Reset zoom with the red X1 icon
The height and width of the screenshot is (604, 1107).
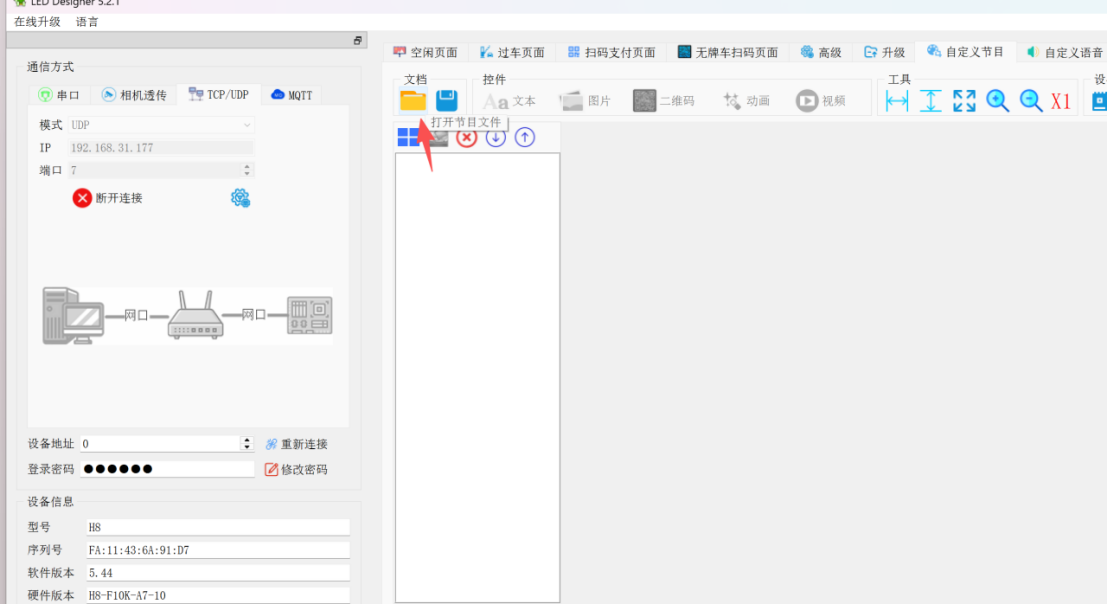coord(1061,101)
